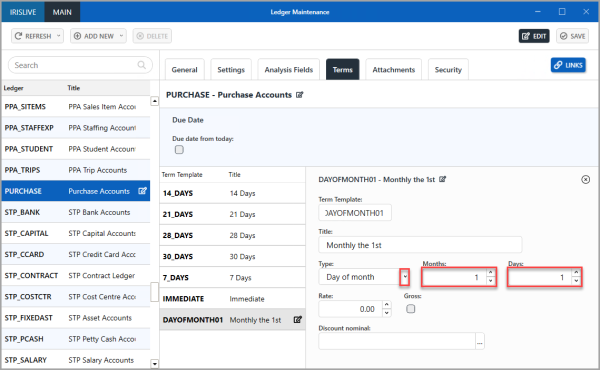Select the 14_DAYS term template row
The width and height of the screenshot is (600, 370).
click(x=233, y=193)
